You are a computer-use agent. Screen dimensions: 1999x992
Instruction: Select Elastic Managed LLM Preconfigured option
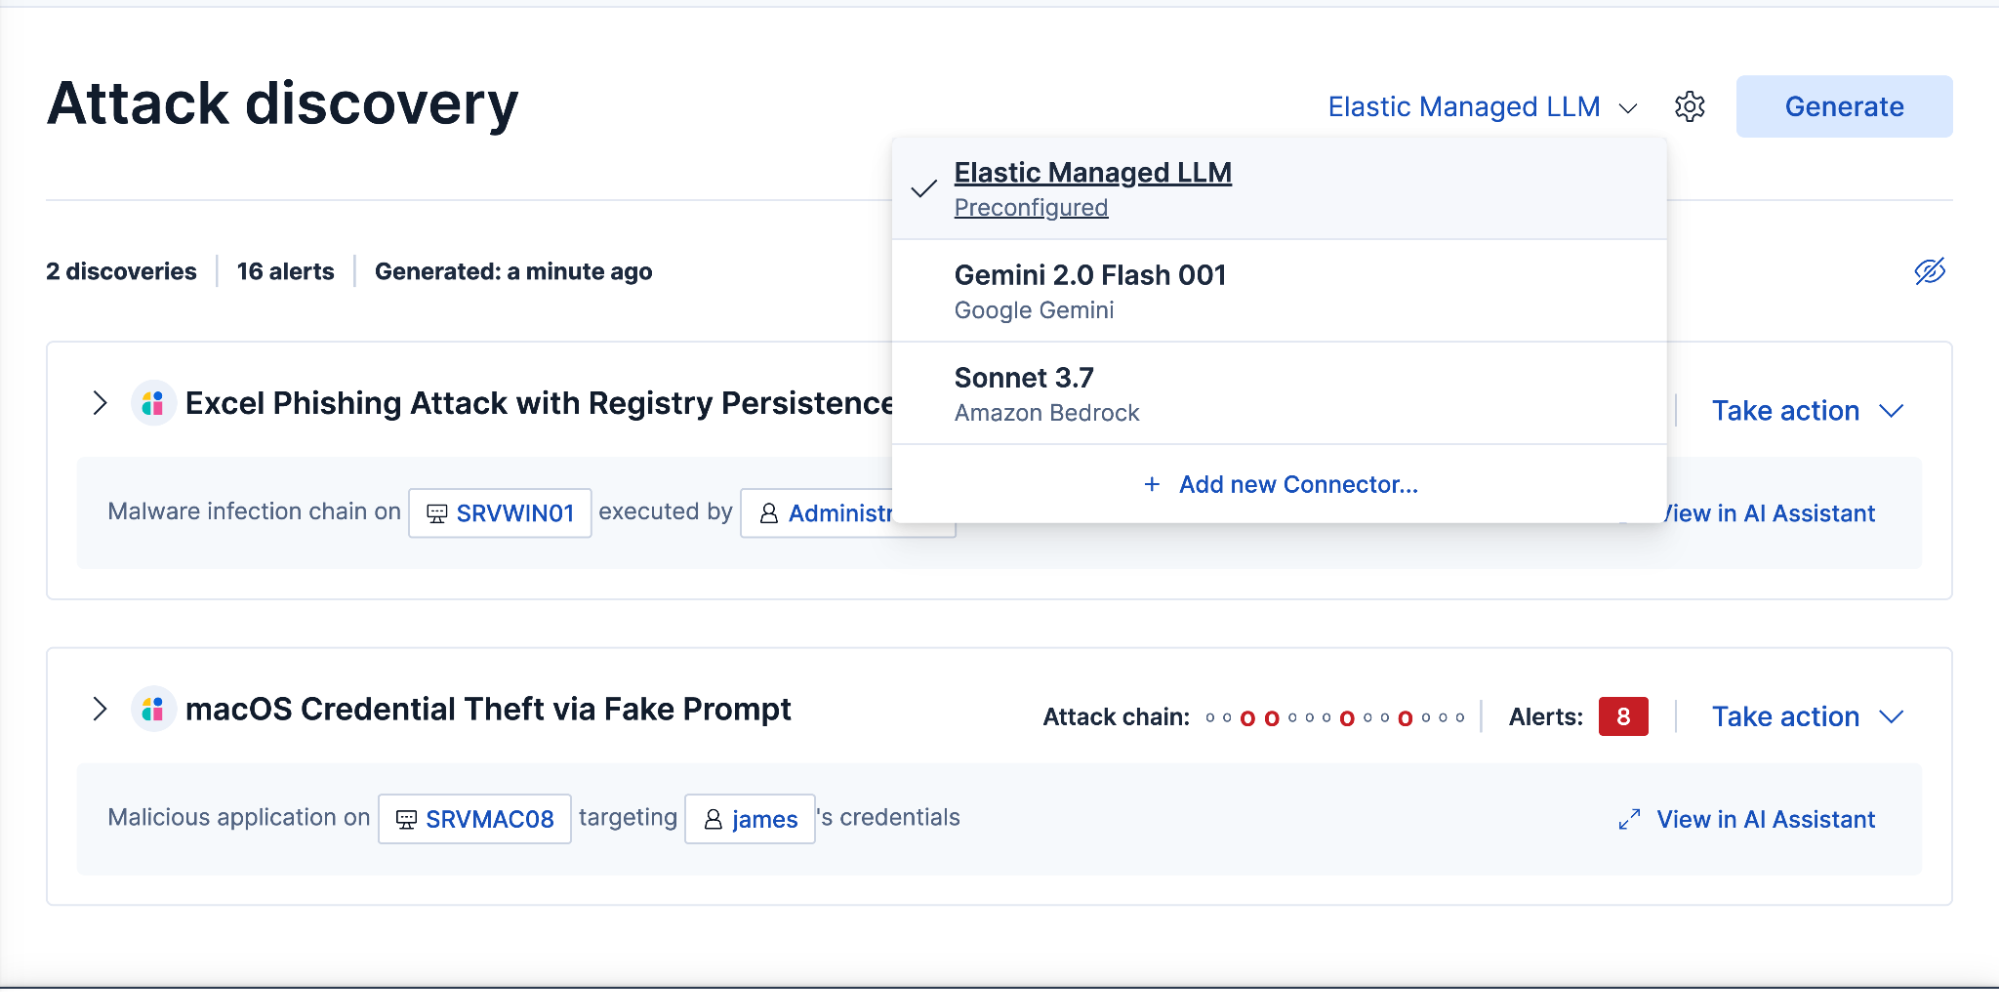(1279, 189)
